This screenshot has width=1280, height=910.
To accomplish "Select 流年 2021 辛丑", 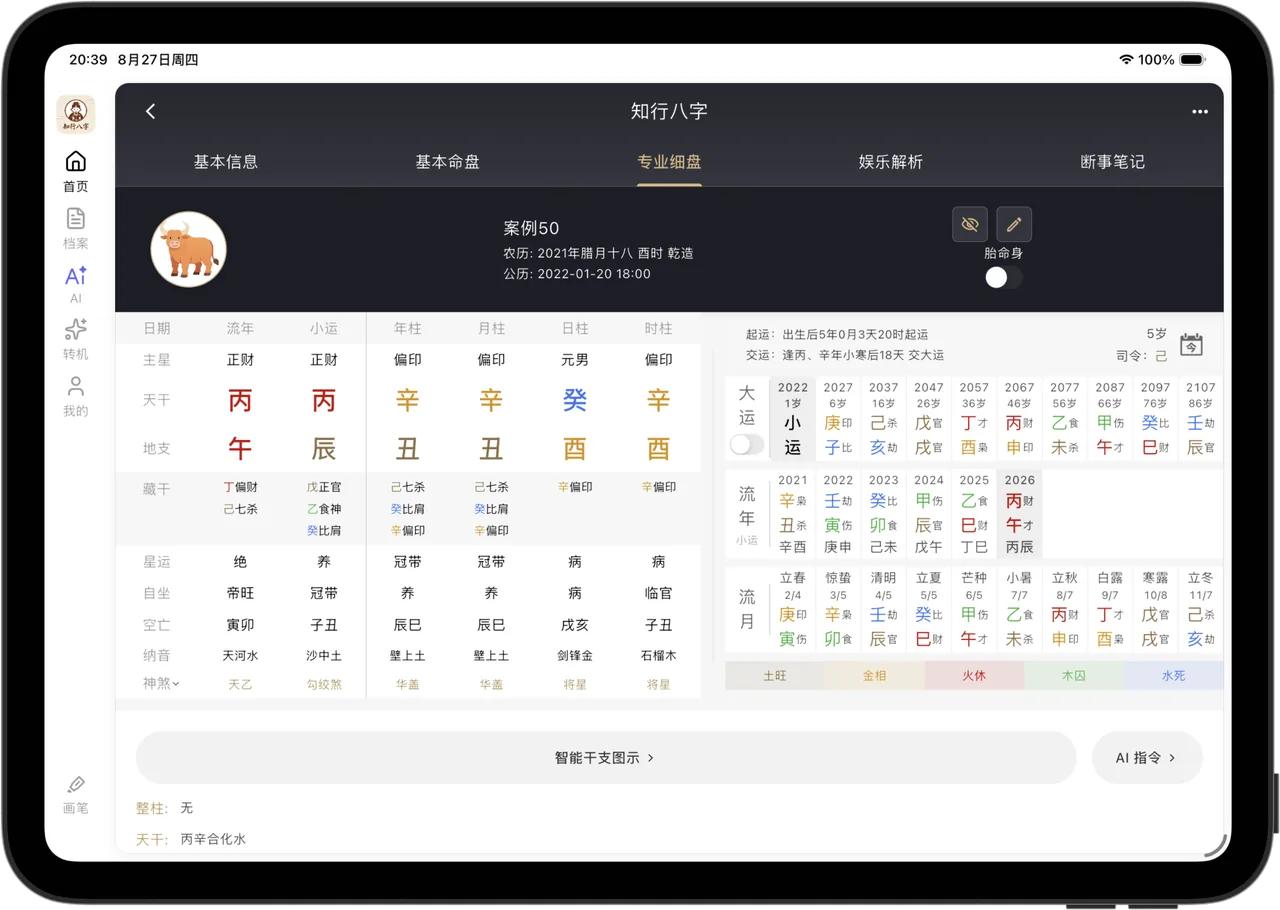I will (793, 514).
